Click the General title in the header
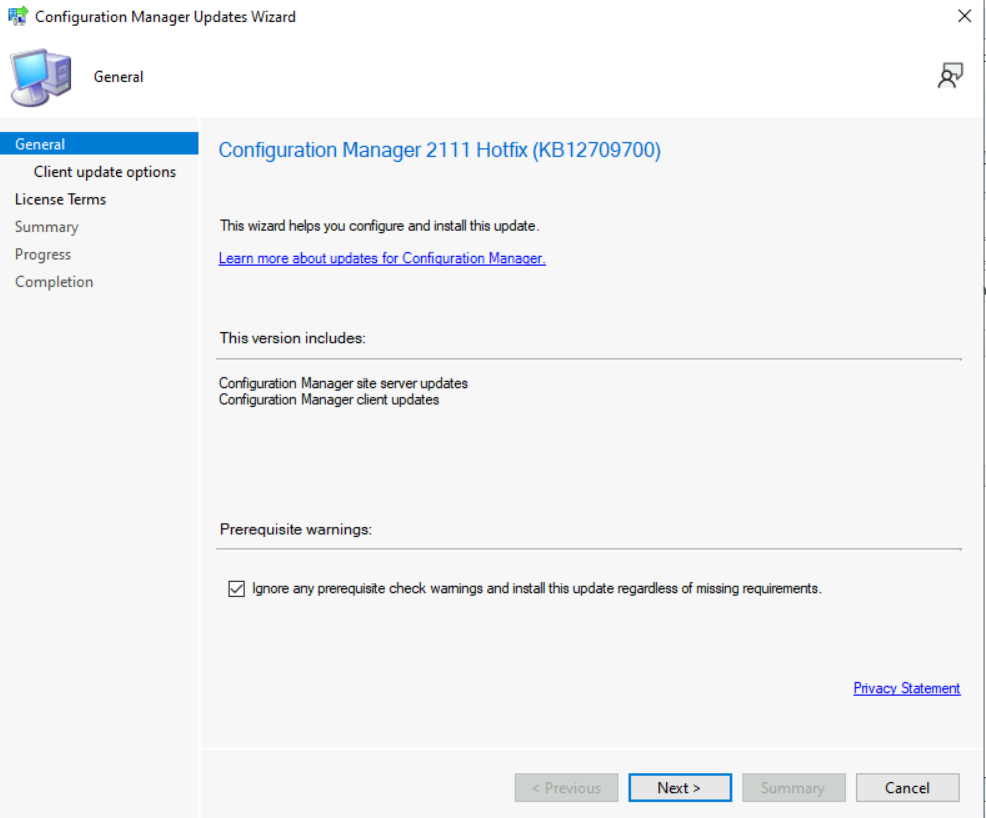Viewport: 986px width, 818px height. click(118, 77)
